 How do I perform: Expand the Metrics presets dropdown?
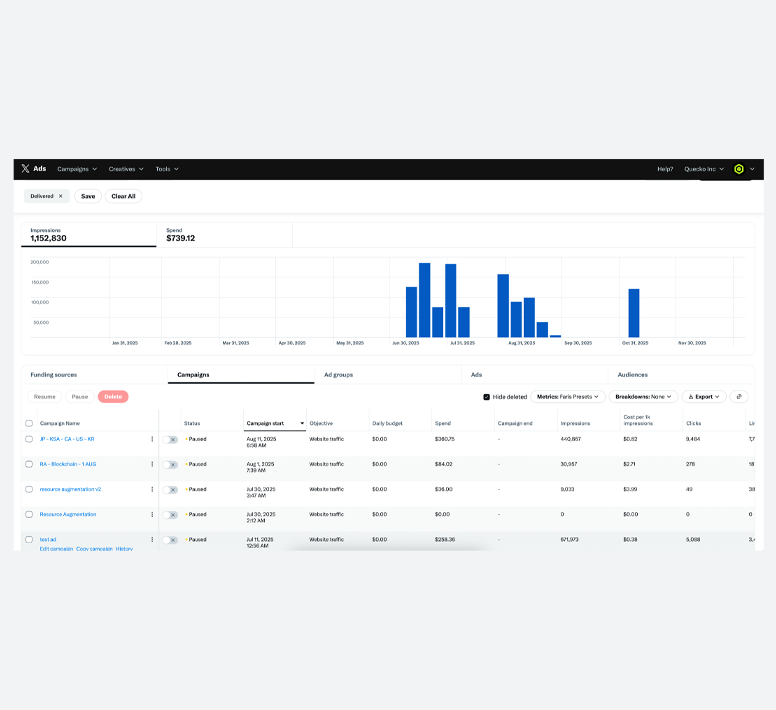(x=567, y=397)
